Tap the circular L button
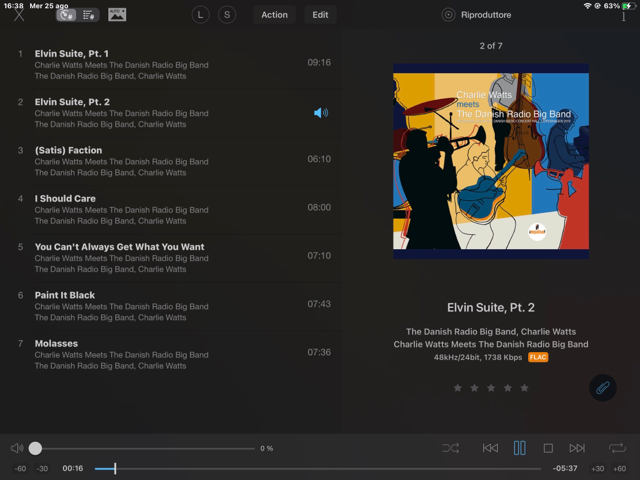Screen dimensions: 640x480 pos(200,15)
